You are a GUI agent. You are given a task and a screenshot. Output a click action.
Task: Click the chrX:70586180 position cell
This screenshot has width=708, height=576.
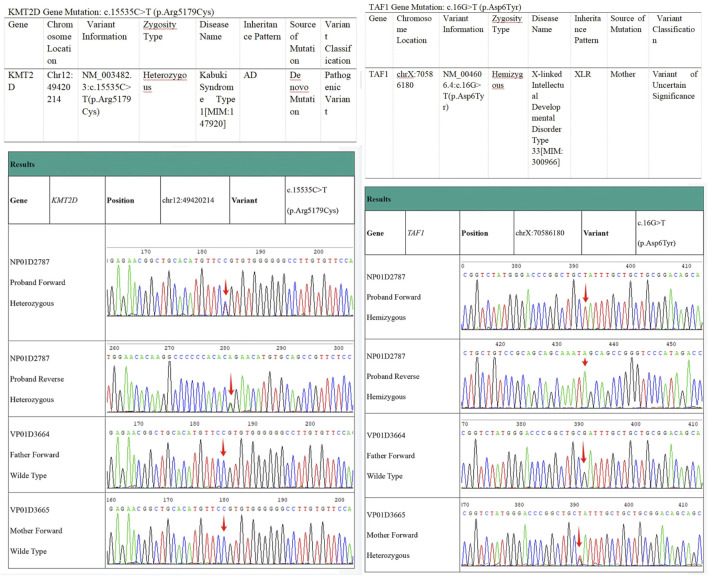pyautogui.click(x=547, y=233)
